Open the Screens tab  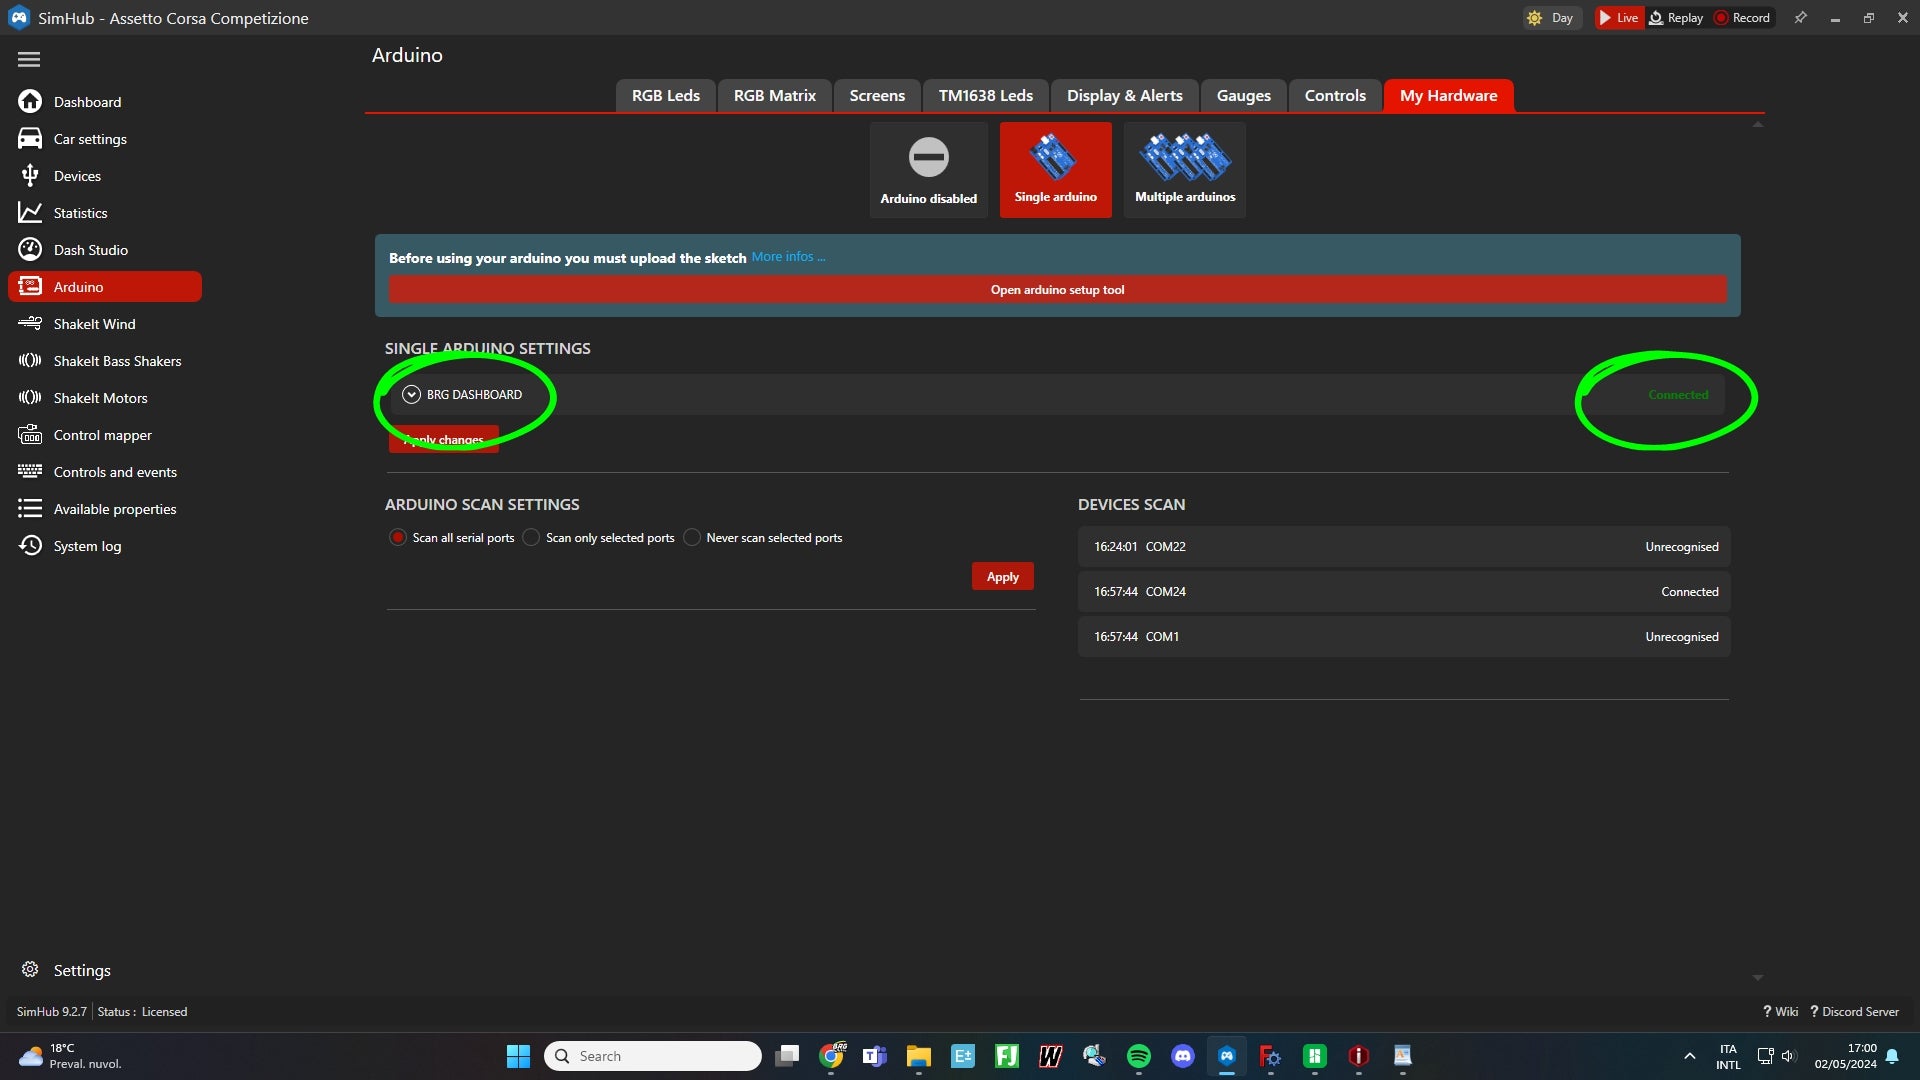click(877, 96)
